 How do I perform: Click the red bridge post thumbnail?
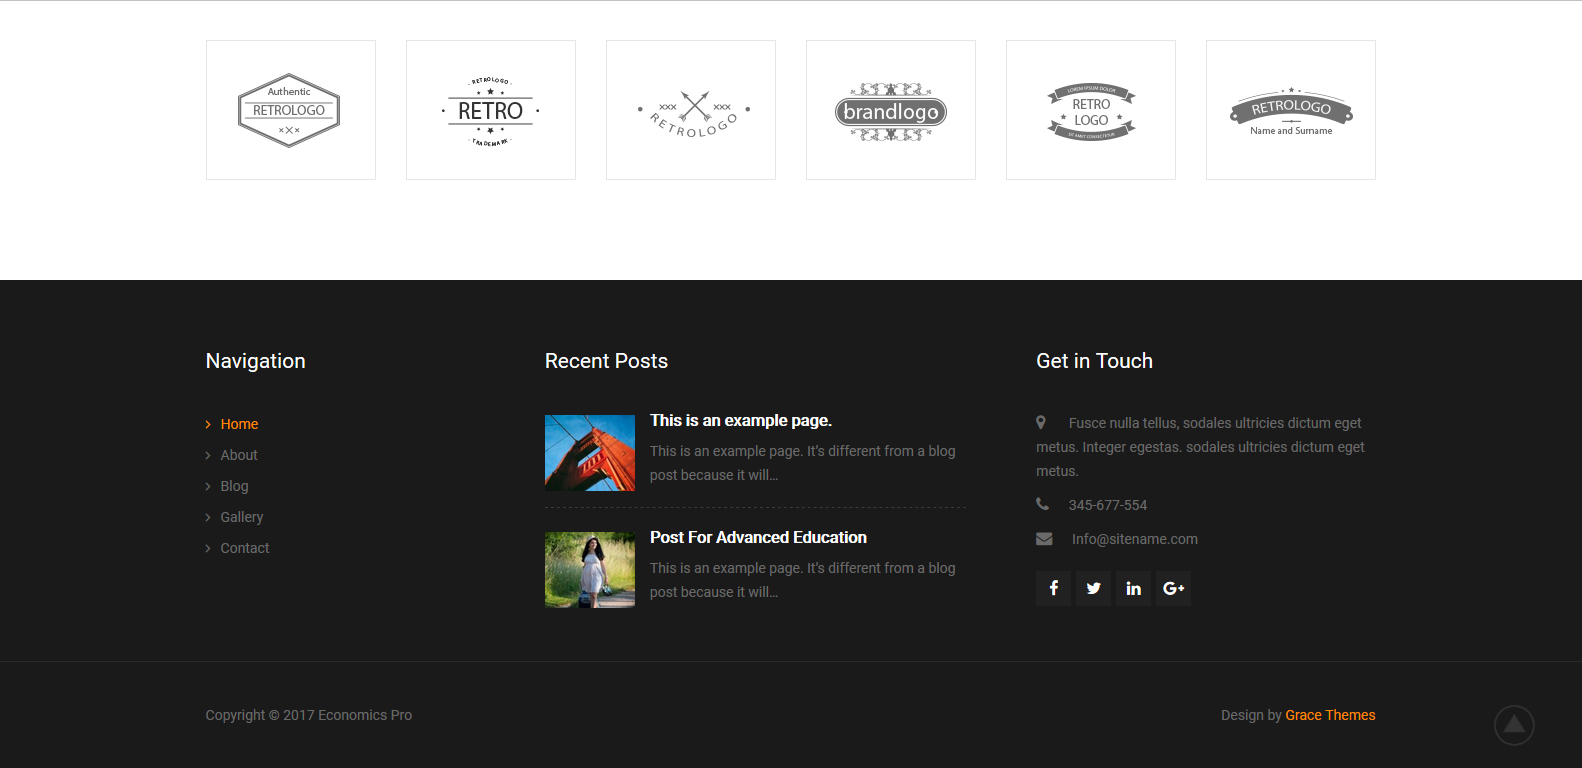point(590,453)
